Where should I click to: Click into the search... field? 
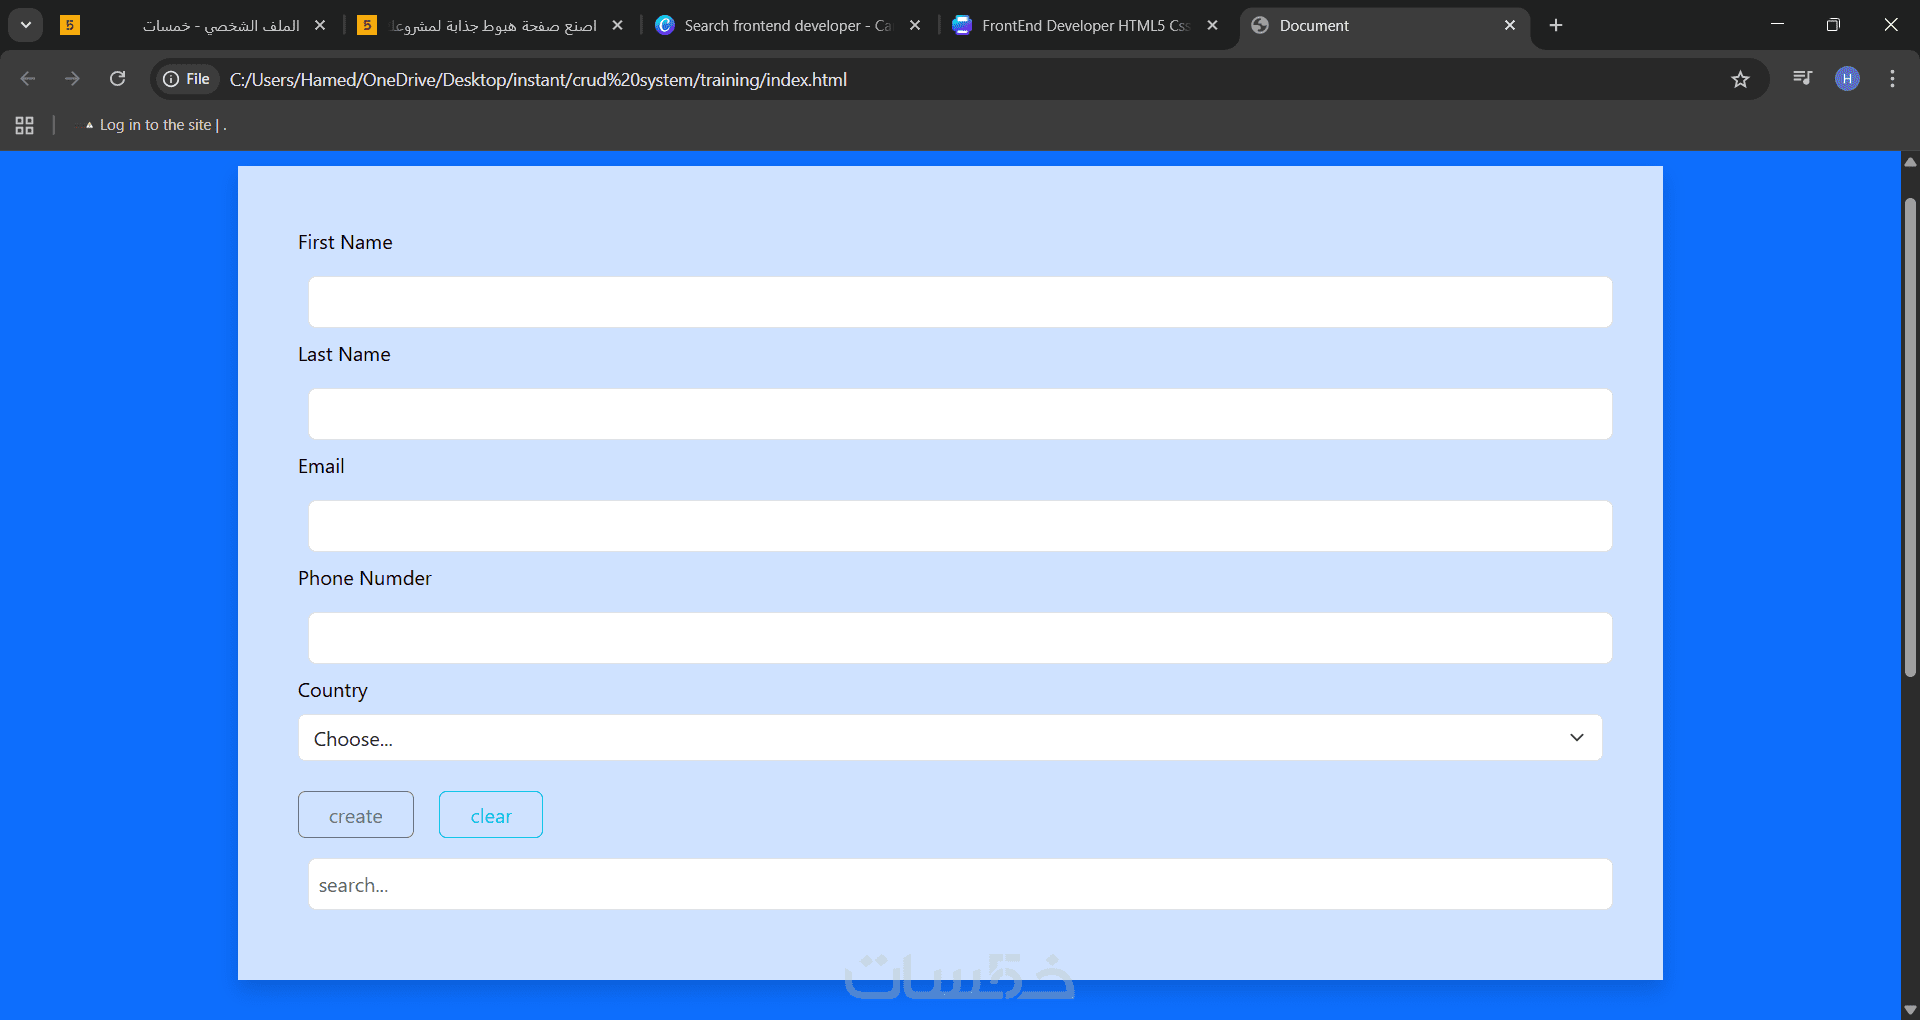point(960,884)
